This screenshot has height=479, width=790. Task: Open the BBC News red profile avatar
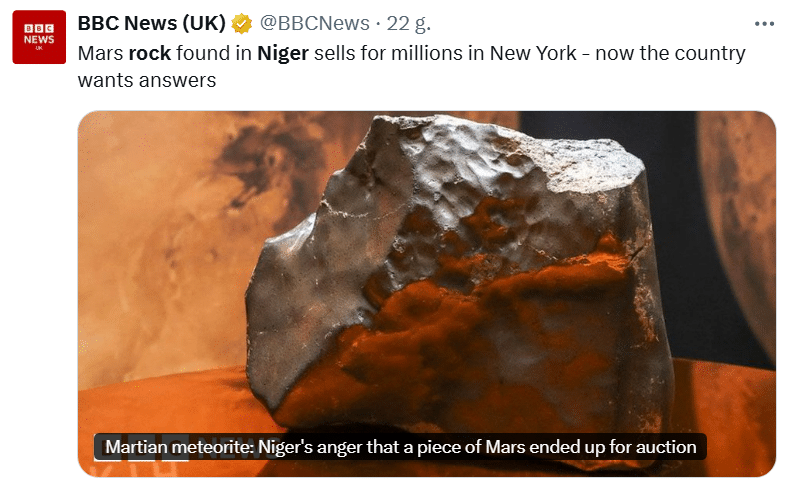tap(39, 37)
